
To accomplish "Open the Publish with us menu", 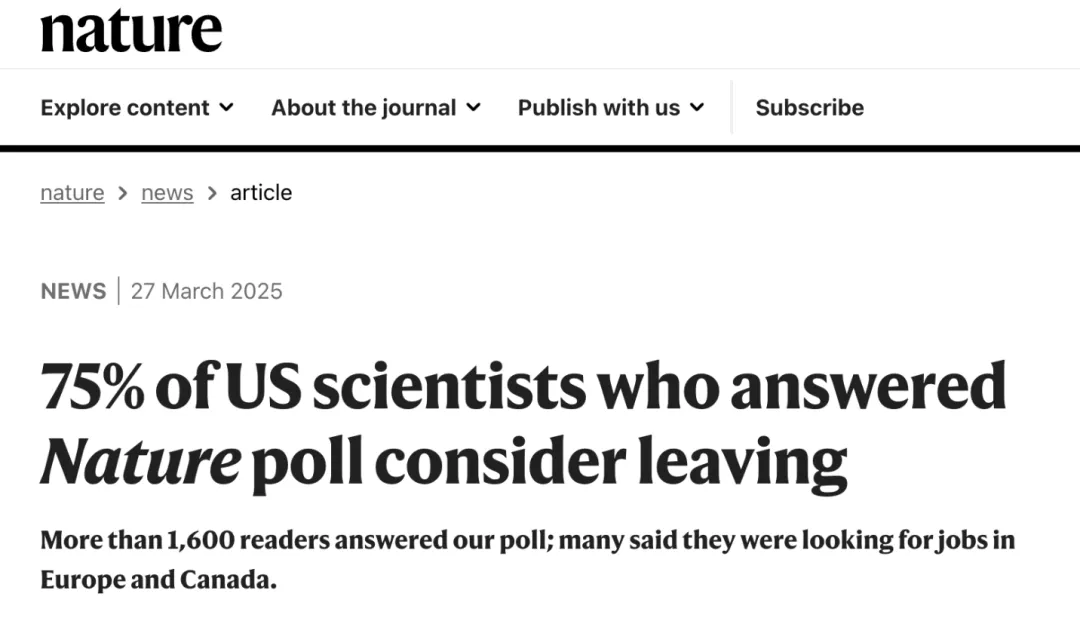I will pyautogui.click(x=611, y=107).
